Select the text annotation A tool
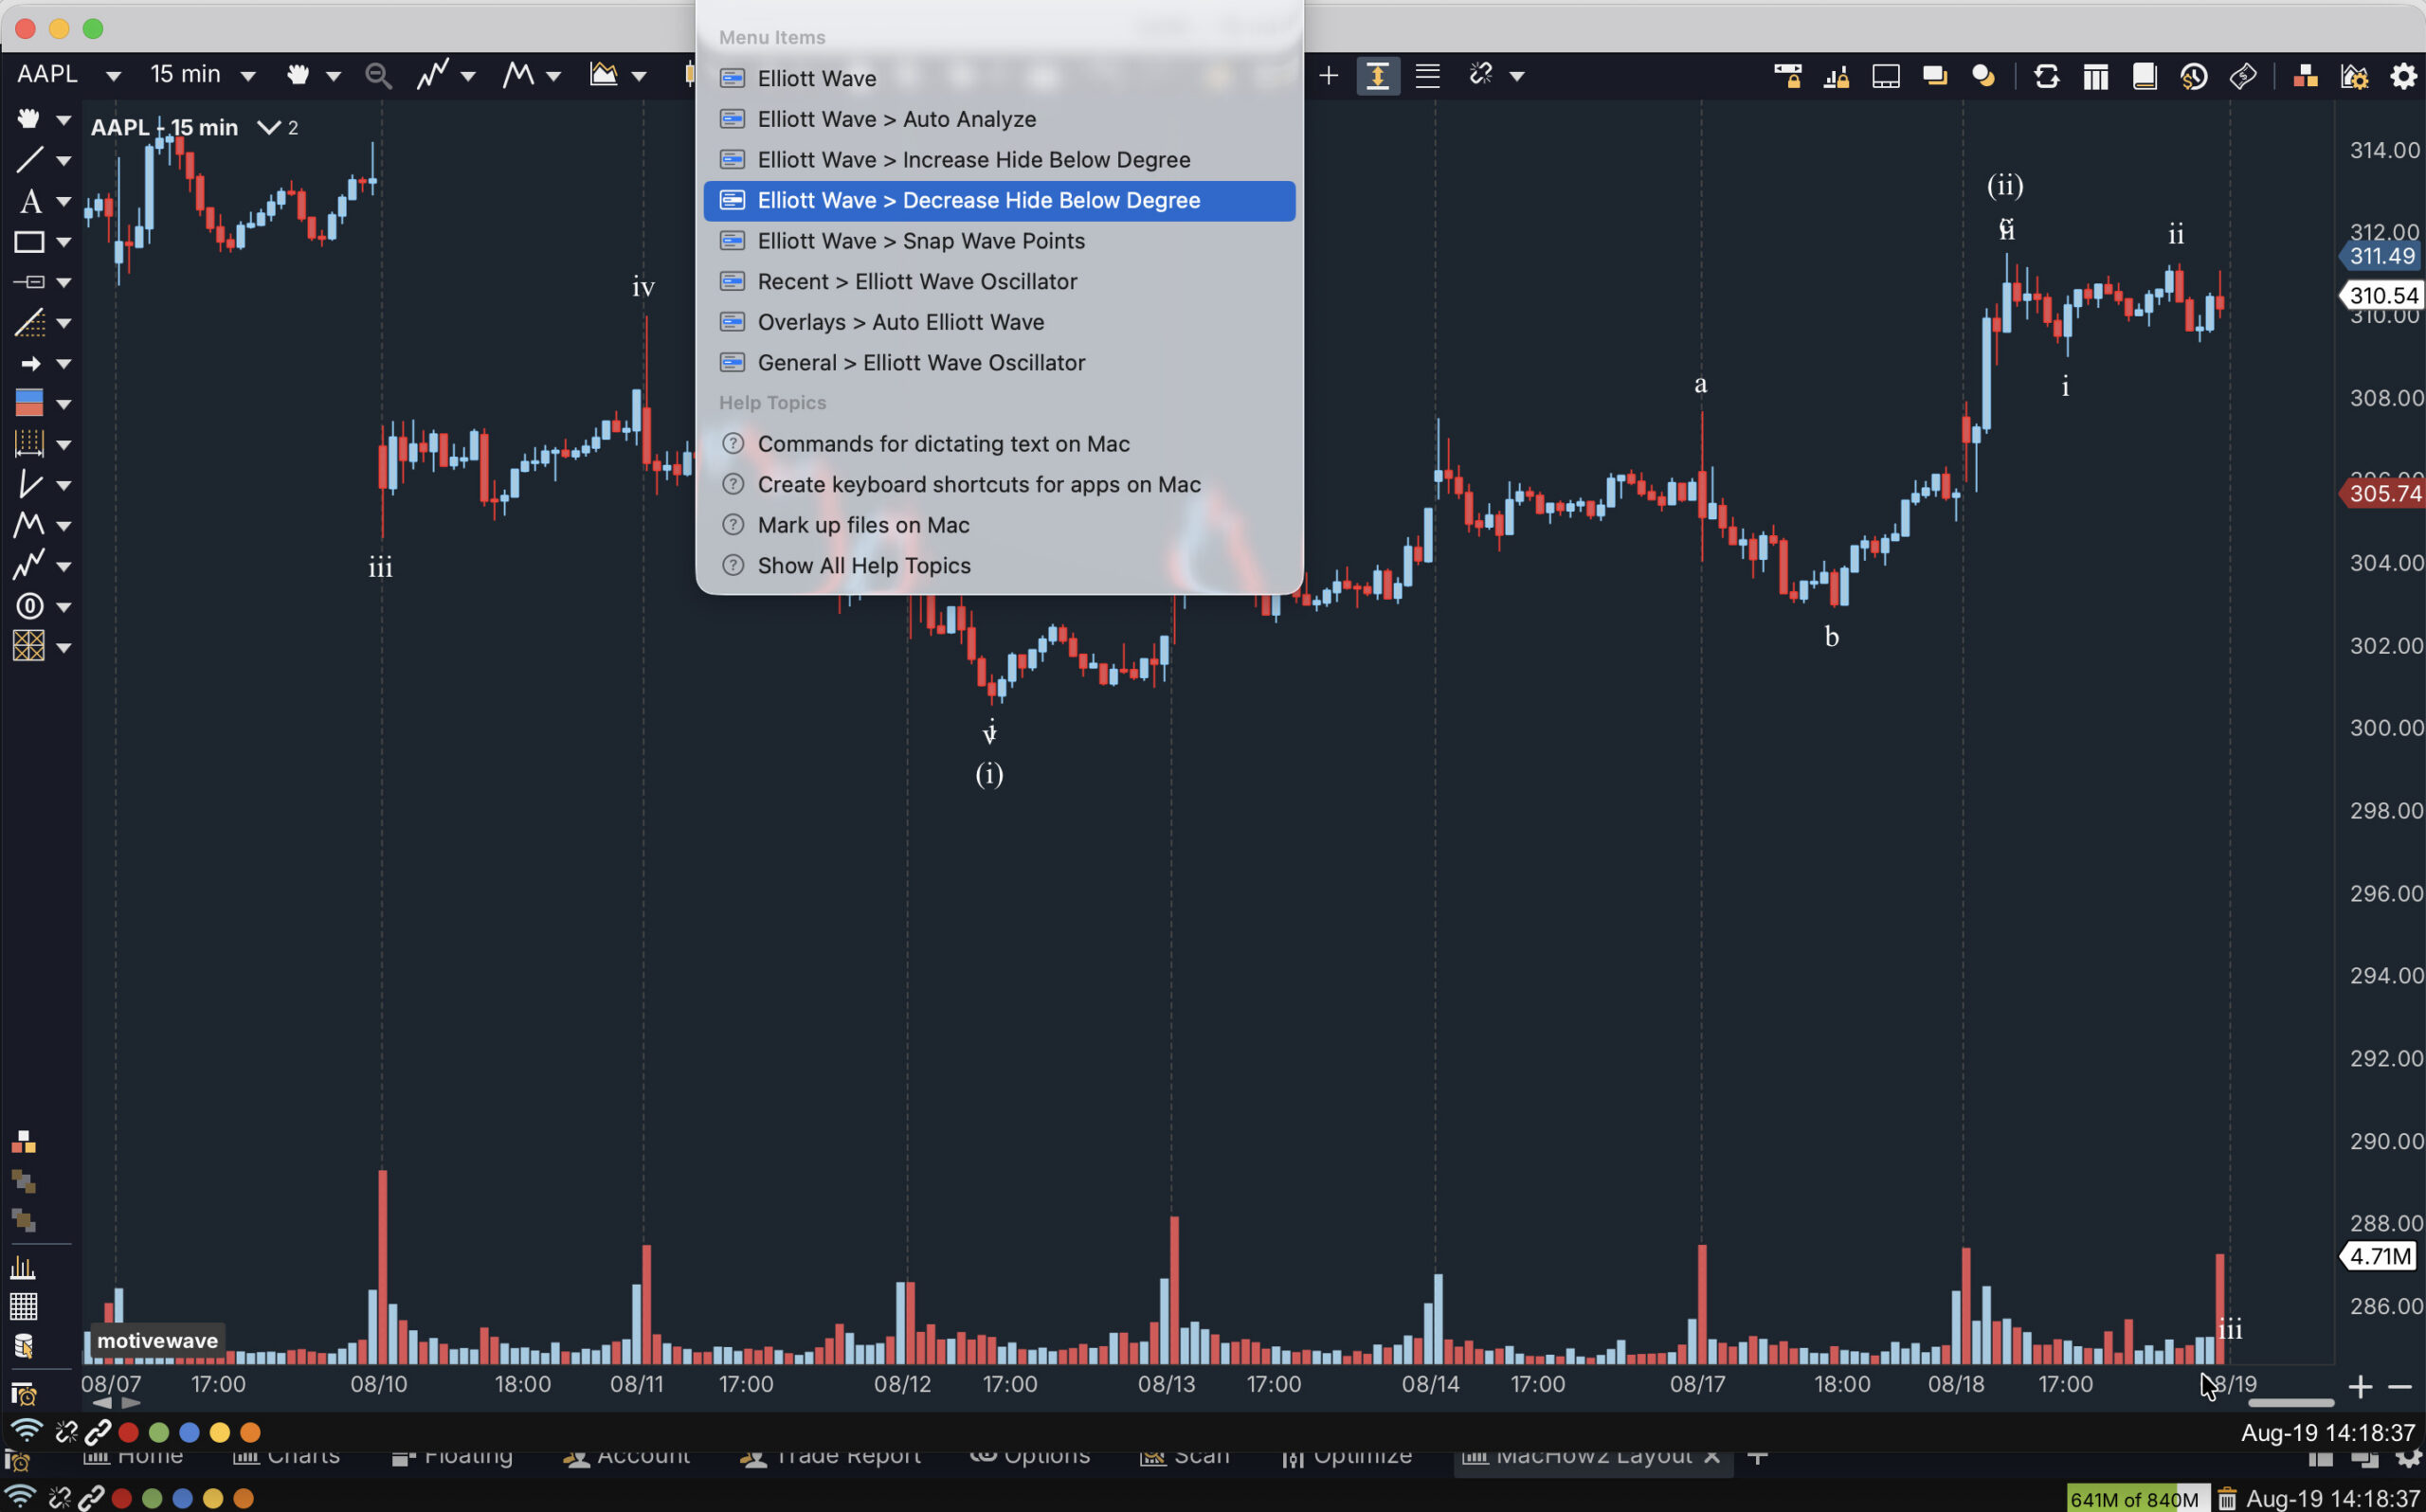 [30, 201]
